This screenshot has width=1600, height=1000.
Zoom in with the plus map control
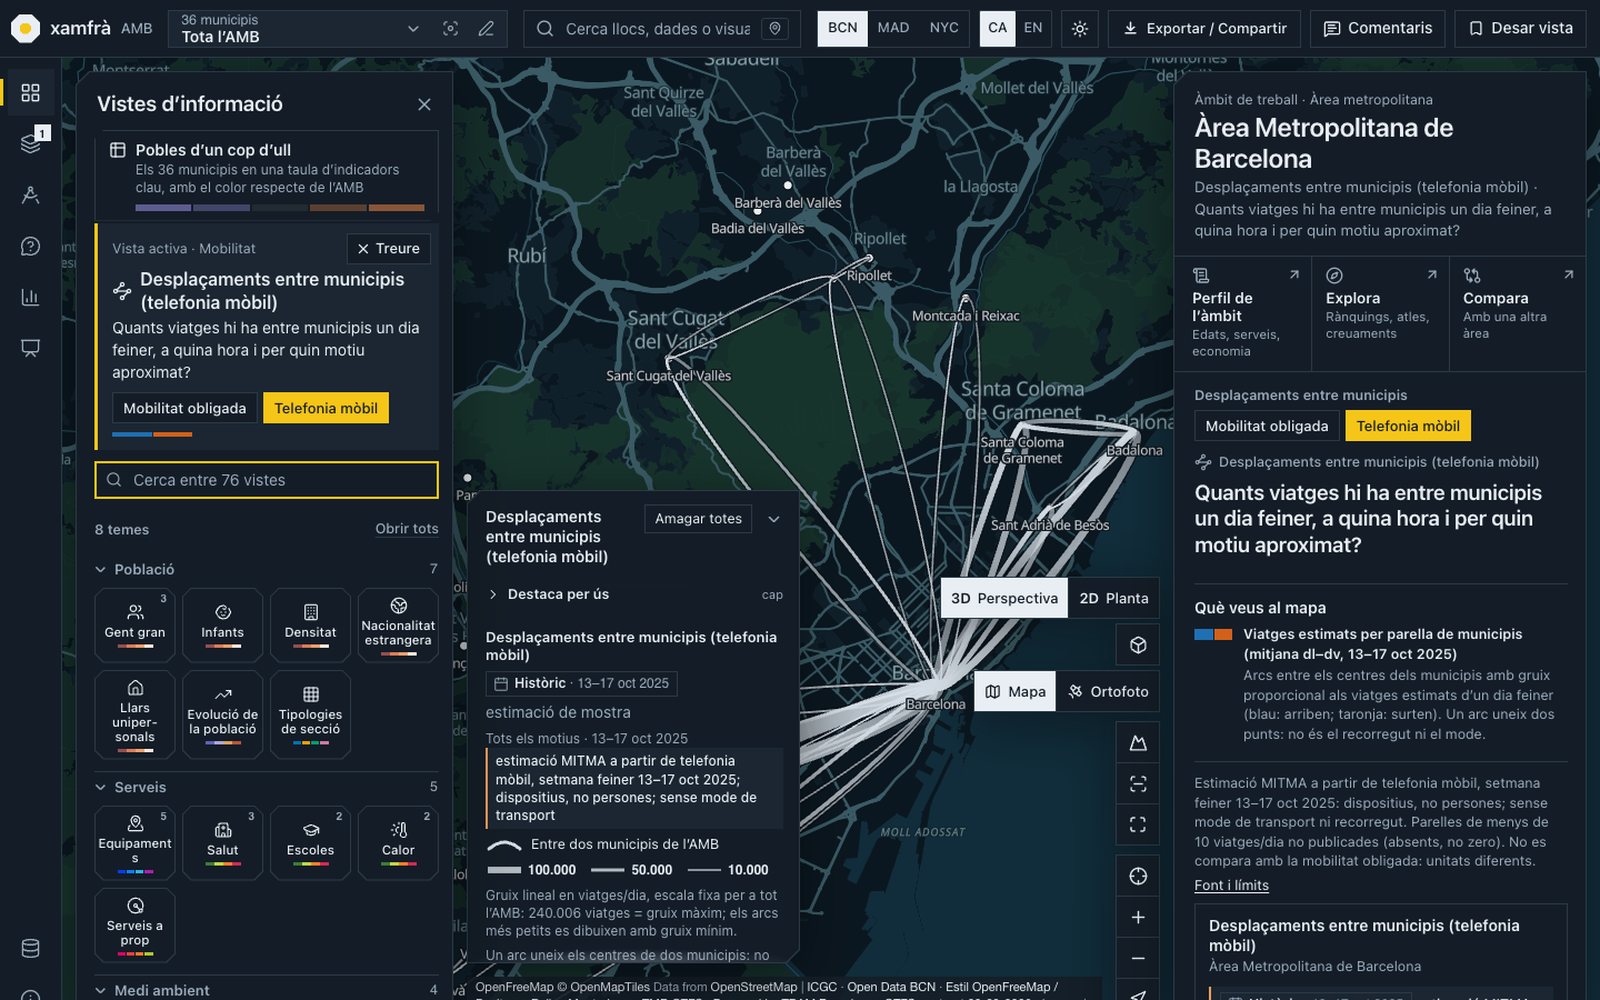1138,917
